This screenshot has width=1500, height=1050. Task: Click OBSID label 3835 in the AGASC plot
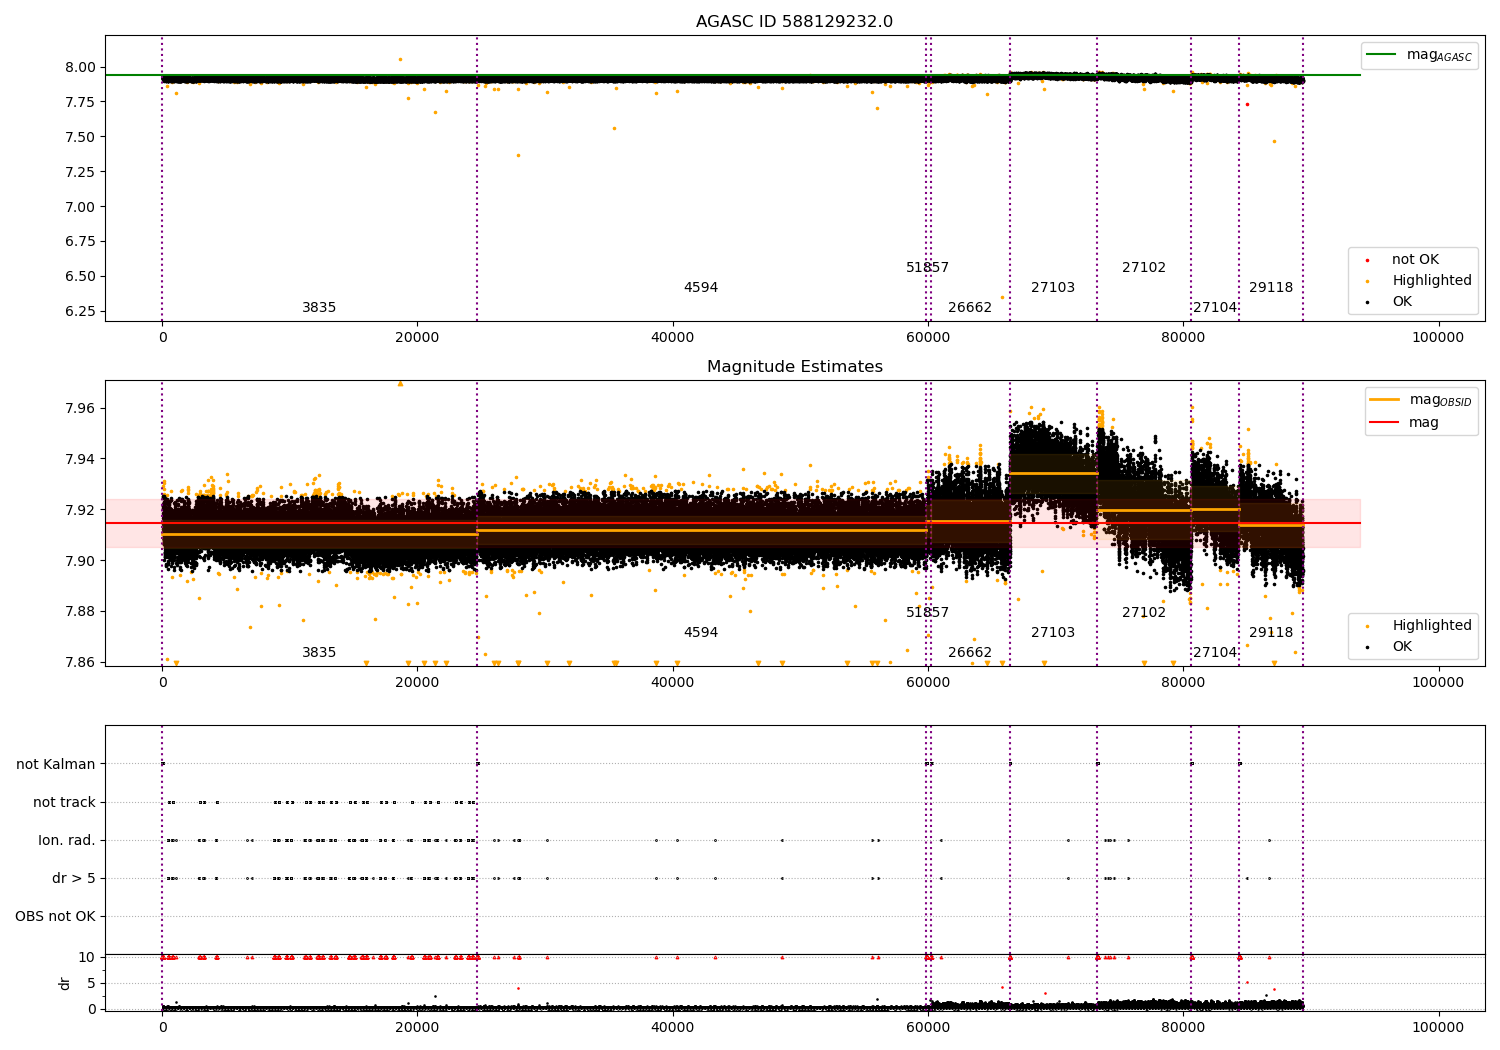pos(319,308)
